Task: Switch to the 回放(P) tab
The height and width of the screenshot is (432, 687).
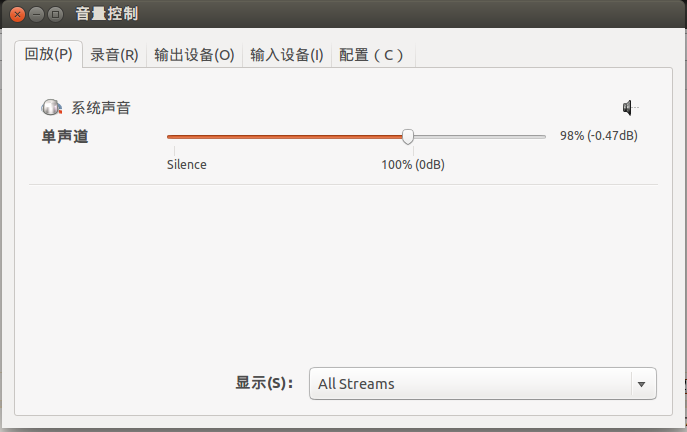Action: [x=49, y=54]
